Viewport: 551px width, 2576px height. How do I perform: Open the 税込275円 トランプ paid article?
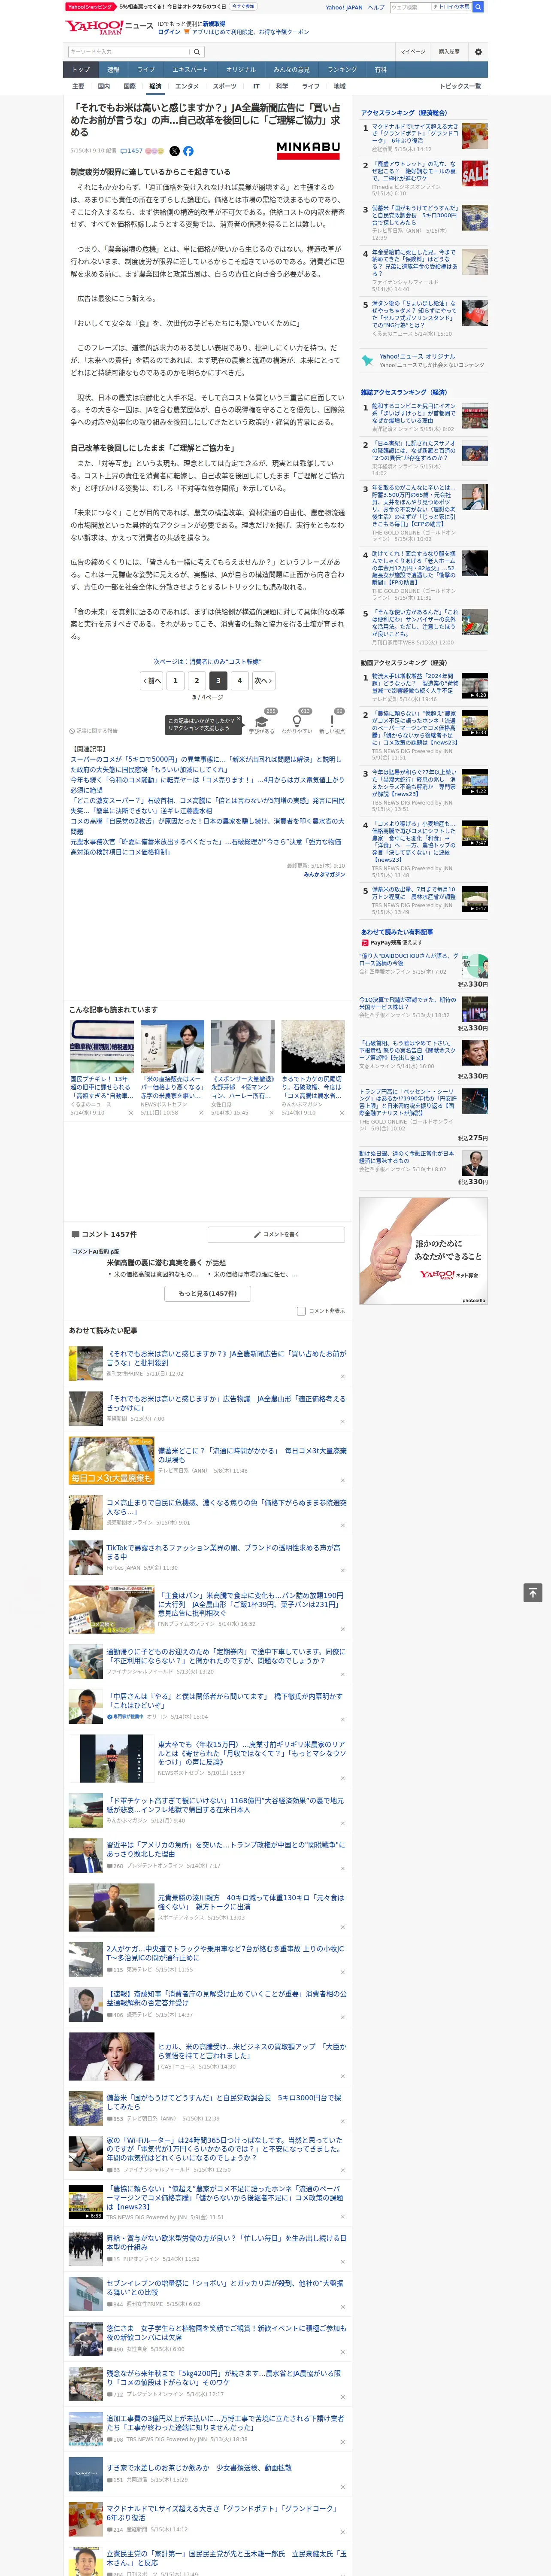pos(424,1115)
